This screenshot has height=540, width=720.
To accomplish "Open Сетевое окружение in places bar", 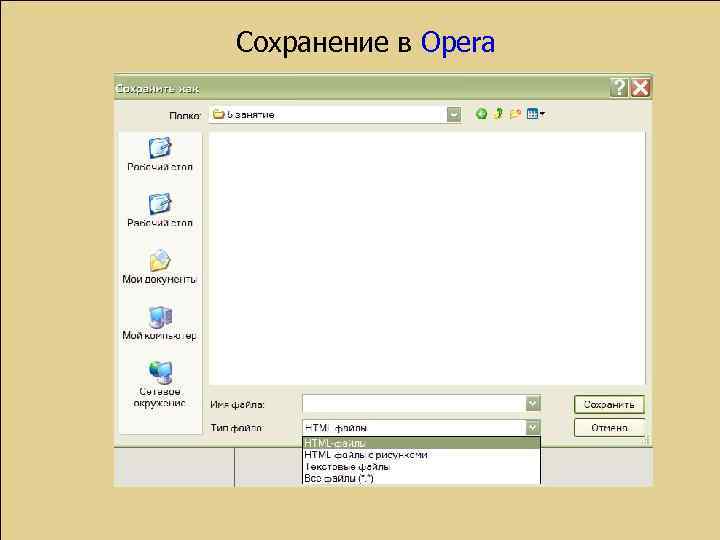I will pyautogui.click(x=160, y=385).
